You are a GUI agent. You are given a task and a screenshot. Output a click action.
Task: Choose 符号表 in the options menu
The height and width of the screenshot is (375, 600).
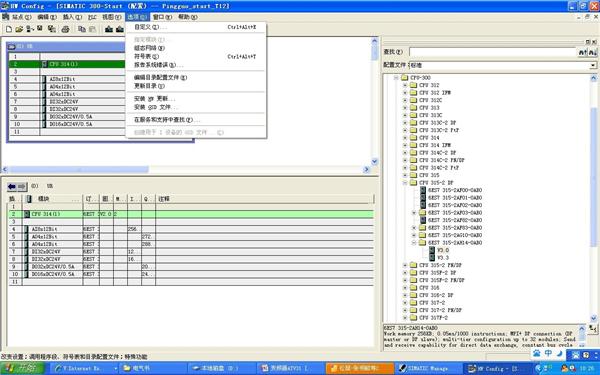tap(196, 57)
